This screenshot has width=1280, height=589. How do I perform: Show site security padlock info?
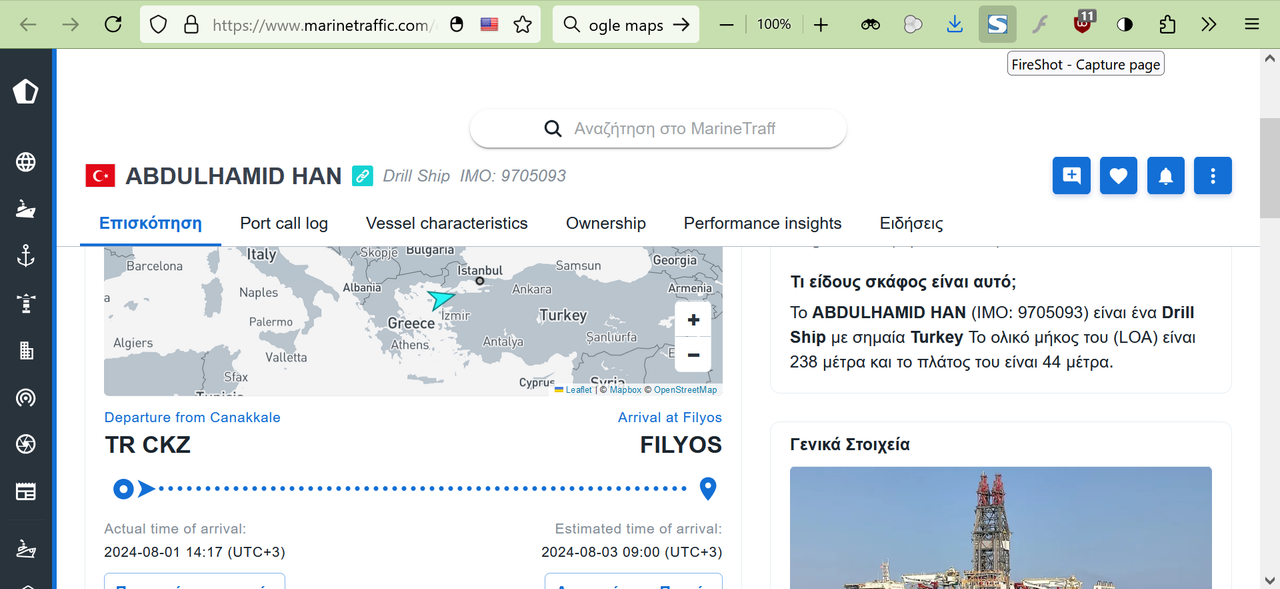pyautogui.click(x=191, y=24)
